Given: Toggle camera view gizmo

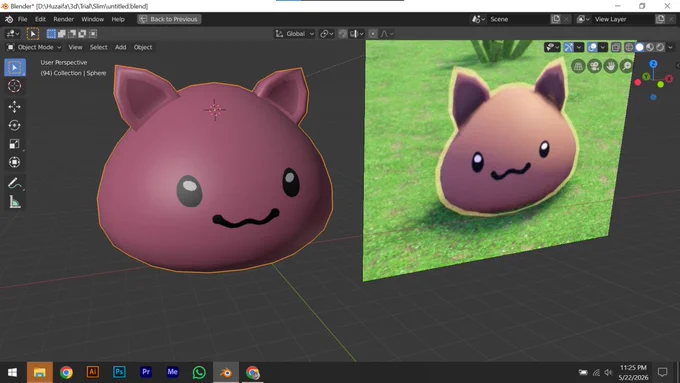Looking at the screenshot, I should (x=595, y=66).
